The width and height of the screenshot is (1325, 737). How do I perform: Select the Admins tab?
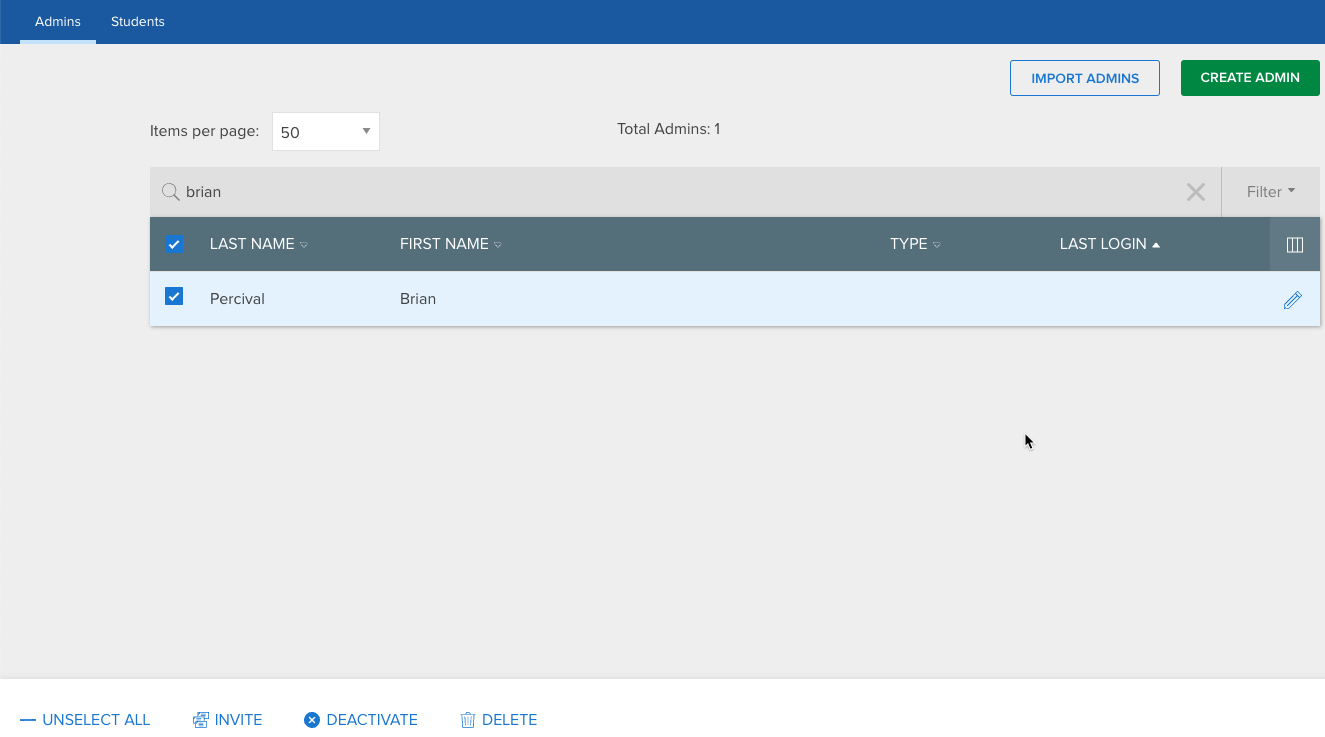click(58, 21)
